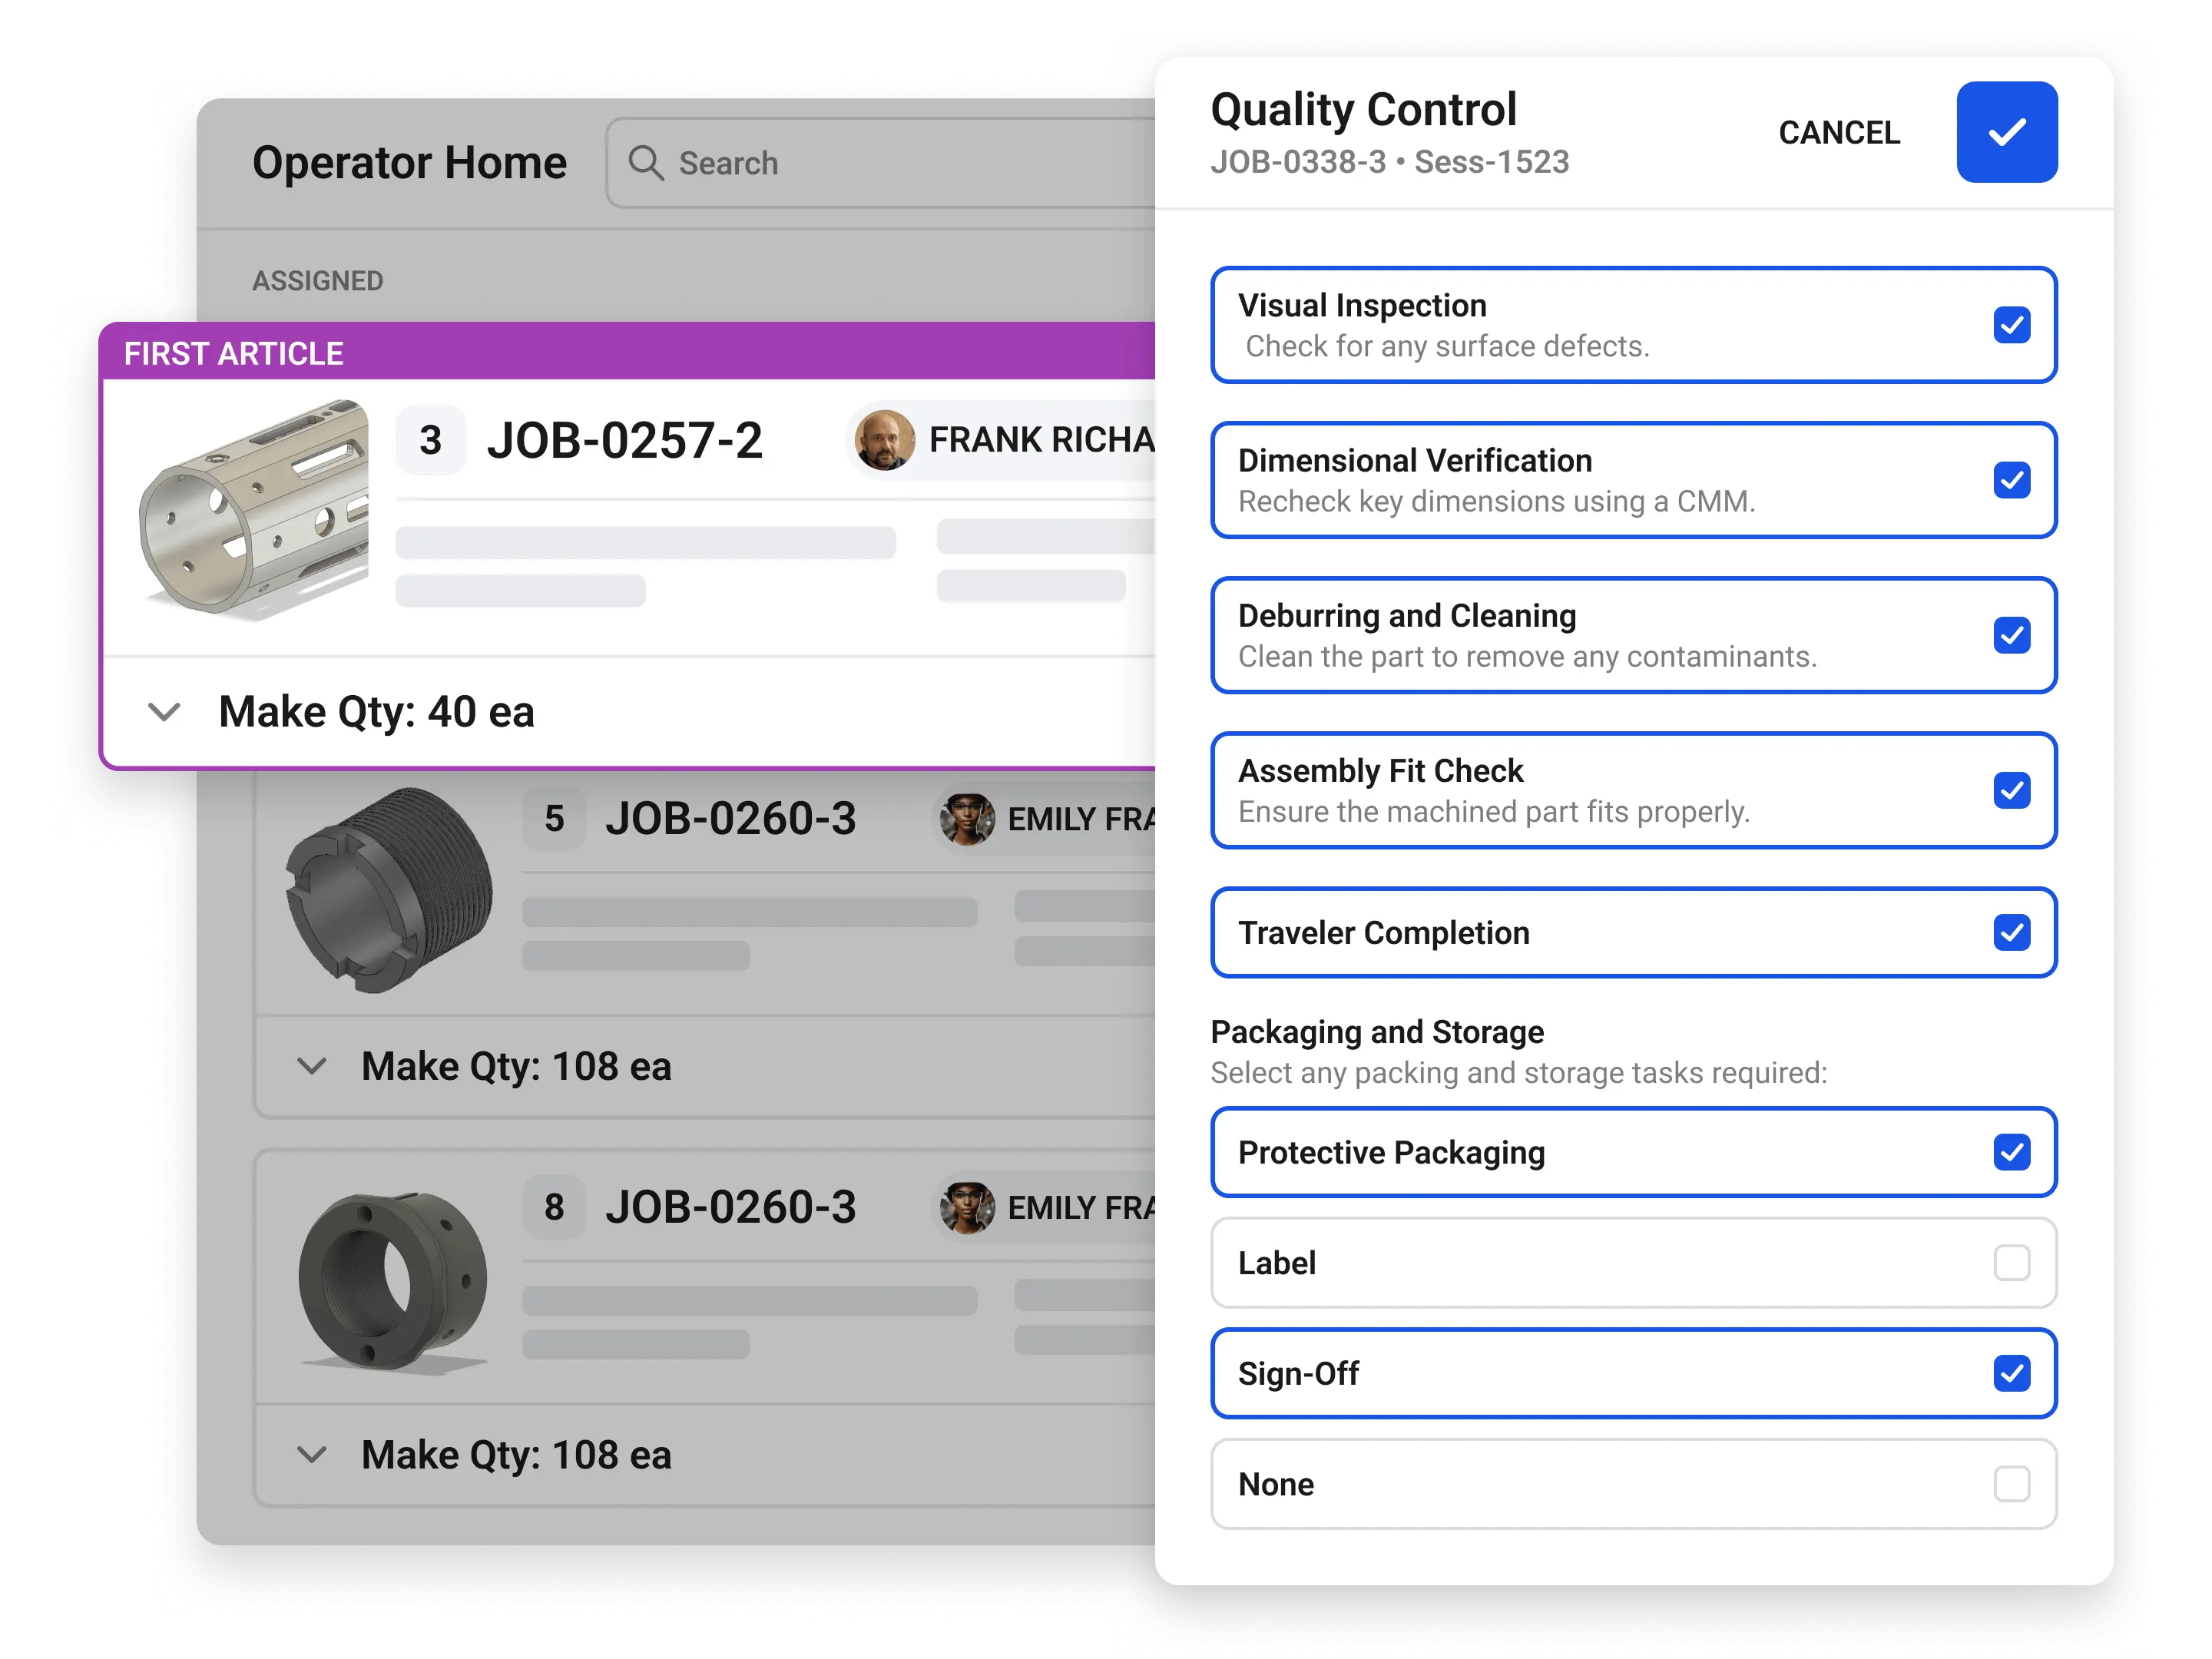Expand Make Qty: 40 ea chevron

click(164, 712)
